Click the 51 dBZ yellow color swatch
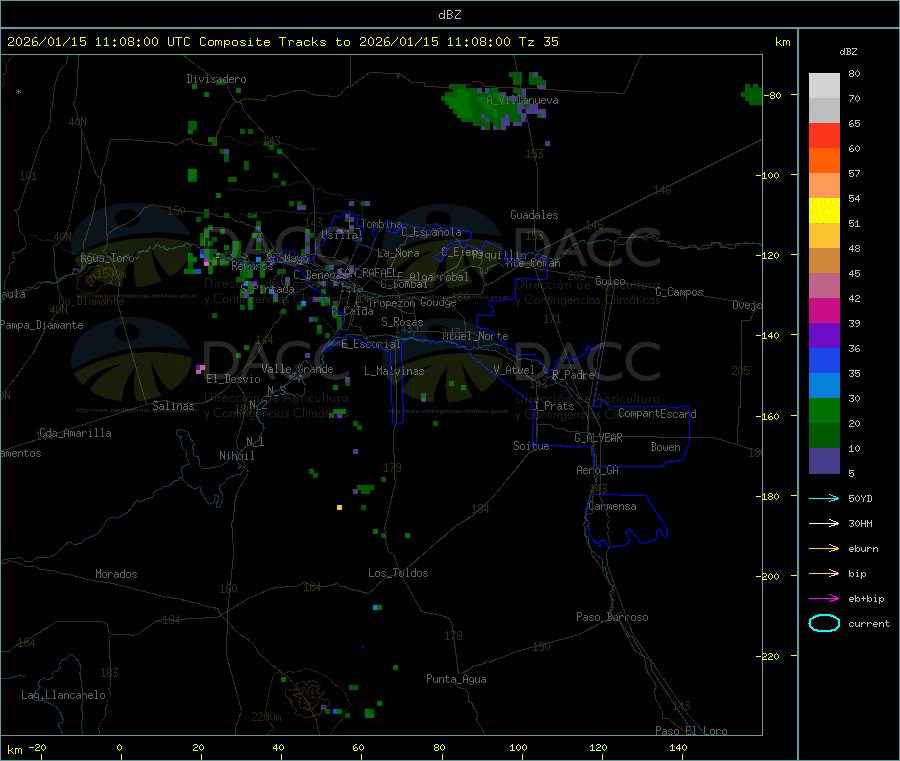This screenshot has height=761, width=900. pyautogui.click(x=824, y=211)
